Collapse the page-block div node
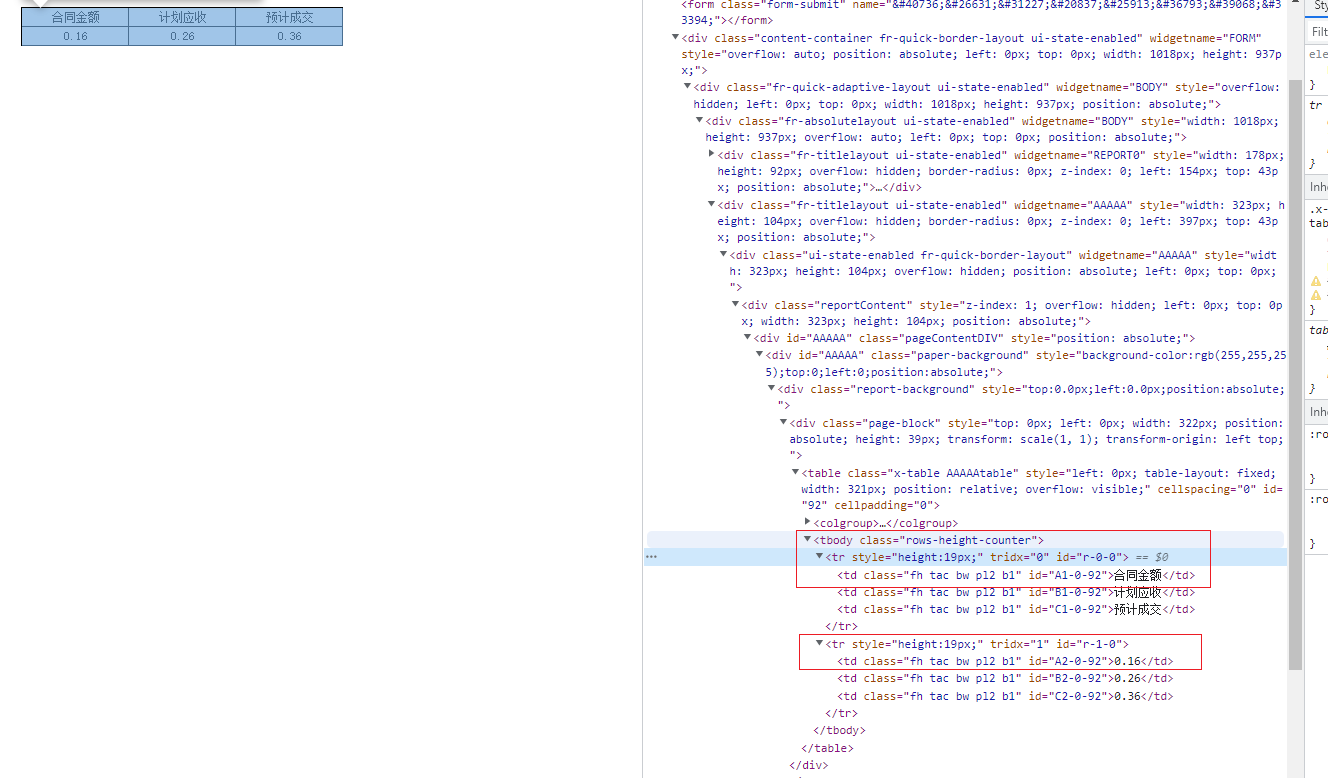This screenshot has width=1328, height=778. click(783, 423)
